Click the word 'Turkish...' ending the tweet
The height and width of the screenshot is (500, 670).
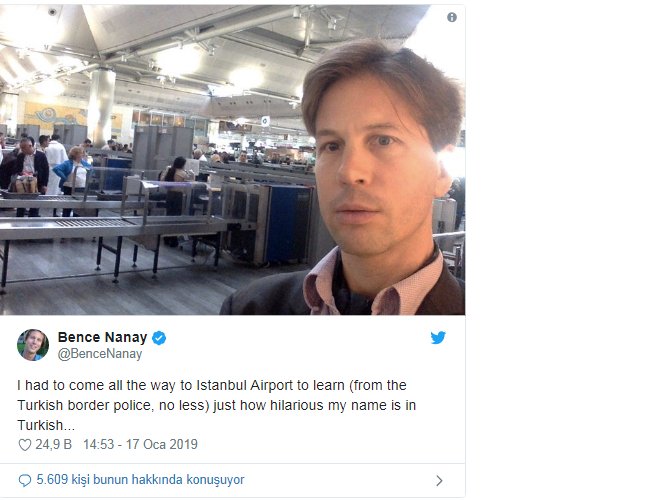tap(46, 425)
